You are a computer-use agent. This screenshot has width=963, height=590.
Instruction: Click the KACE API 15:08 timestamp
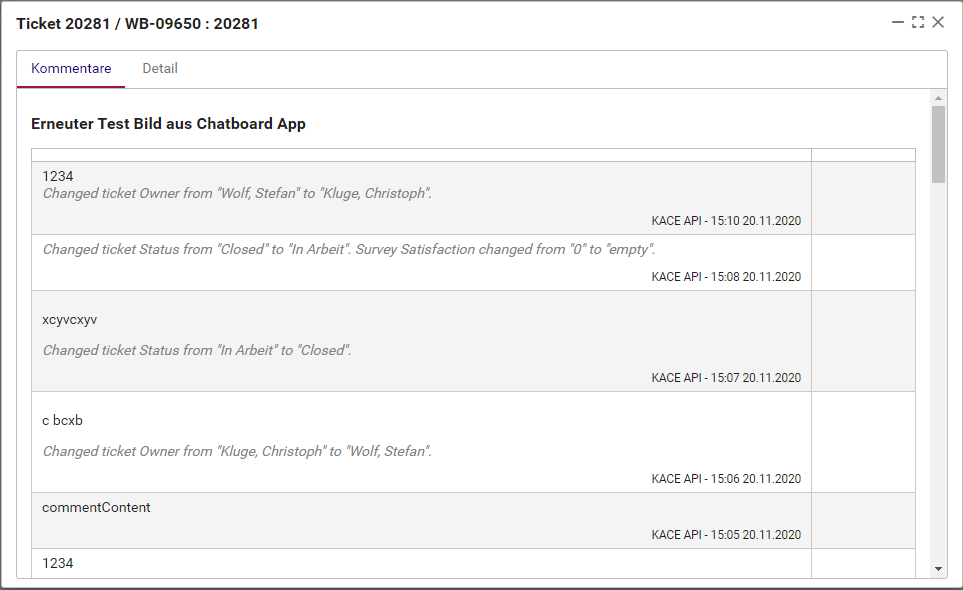726,277
